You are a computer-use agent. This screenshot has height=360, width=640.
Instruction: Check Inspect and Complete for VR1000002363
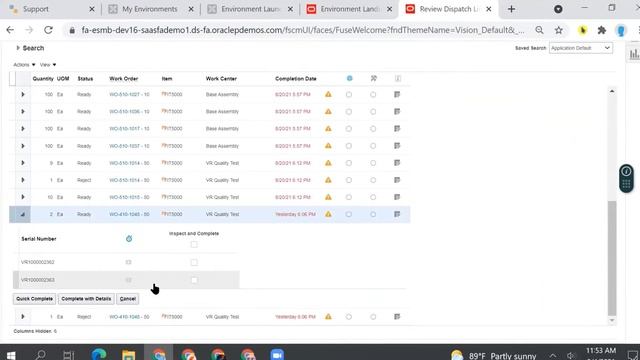point(194,280)
